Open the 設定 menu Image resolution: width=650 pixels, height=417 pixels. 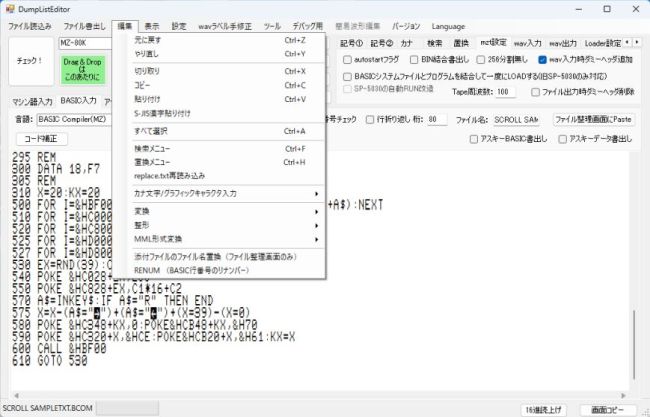[x=179, y=26]
